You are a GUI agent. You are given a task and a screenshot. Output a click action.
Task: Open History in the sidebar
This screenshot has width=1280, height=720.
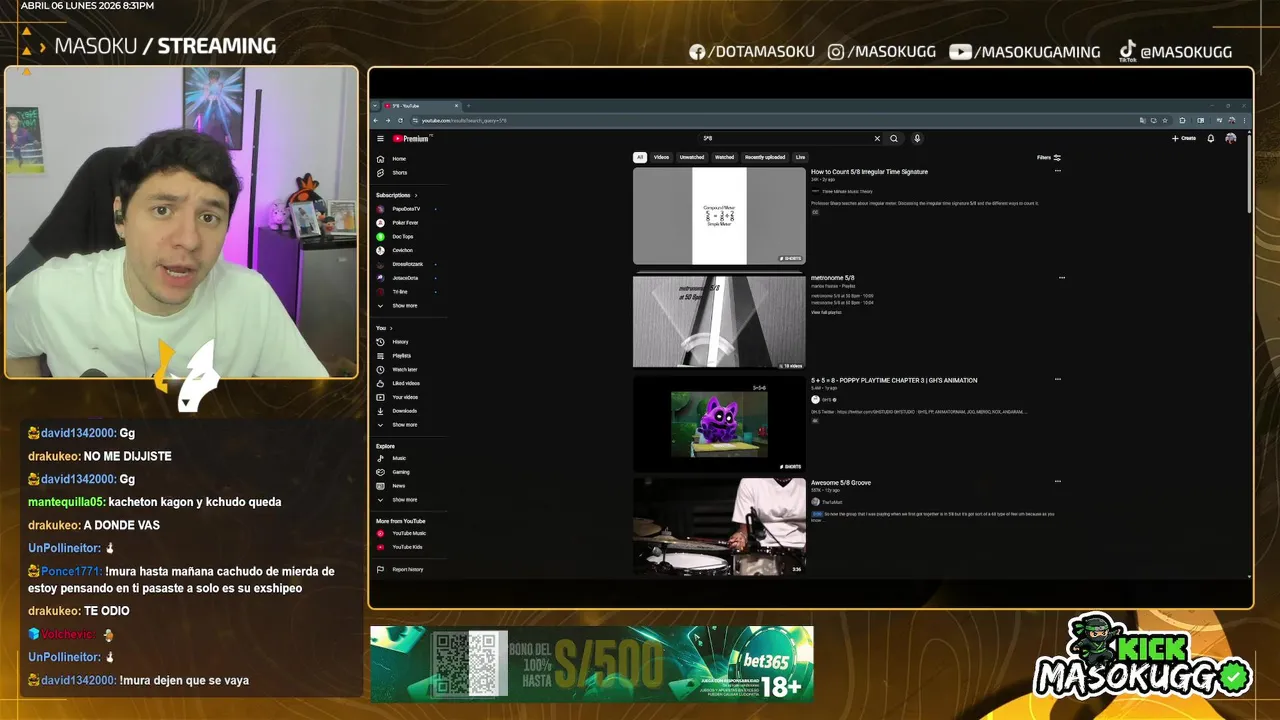pos(400,342)
